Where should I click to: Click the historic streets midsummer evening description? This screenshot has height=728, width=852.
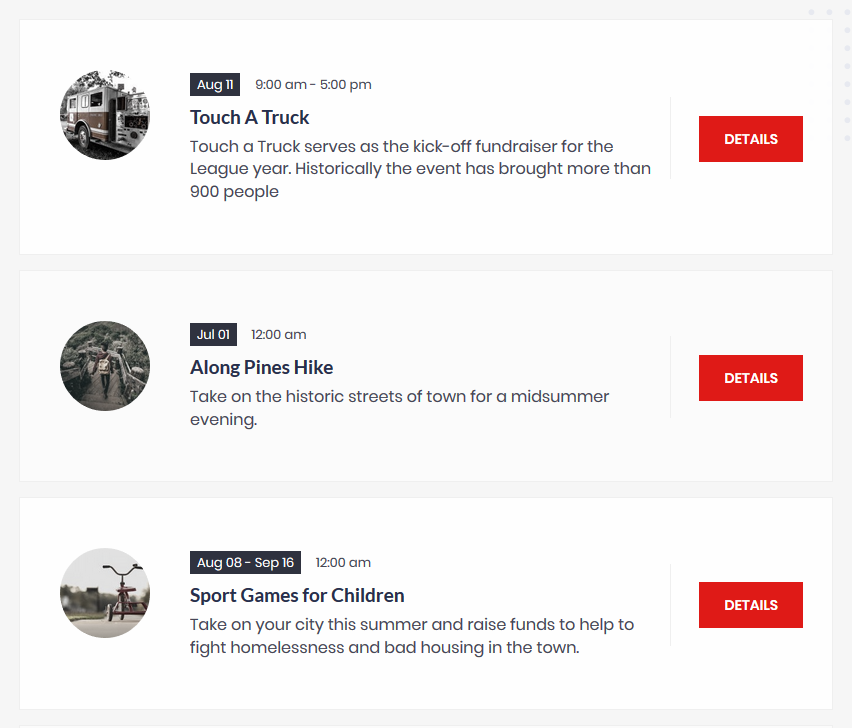pyautogui.click(x=399, y=408)
